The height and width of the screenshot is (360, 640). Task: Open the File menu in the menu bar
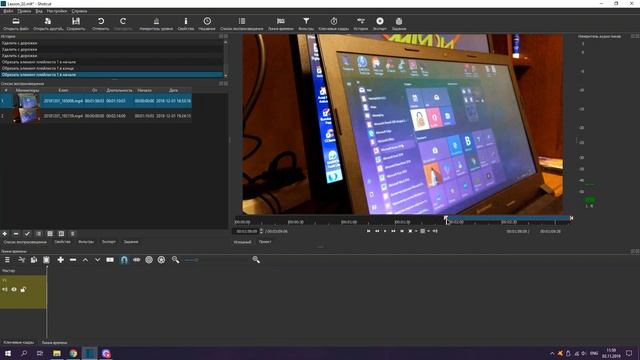click(x=8, y=11)
